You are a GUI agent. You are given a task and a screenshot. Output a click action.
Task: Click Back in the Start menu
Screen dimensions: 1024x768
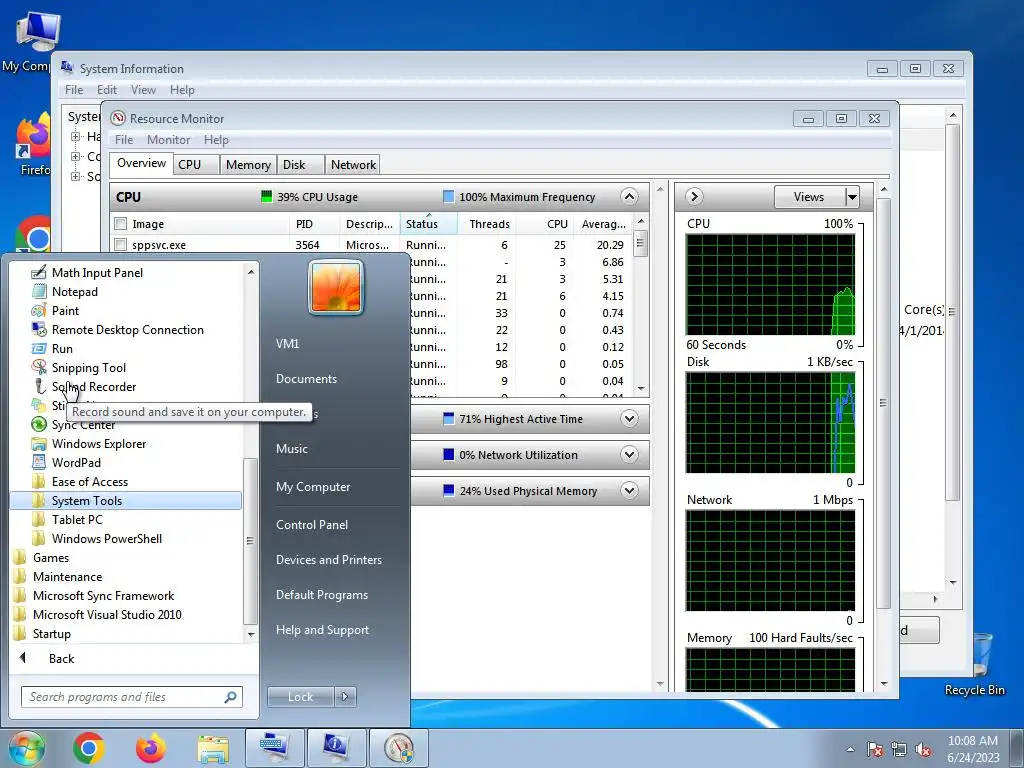coord(61,658)
